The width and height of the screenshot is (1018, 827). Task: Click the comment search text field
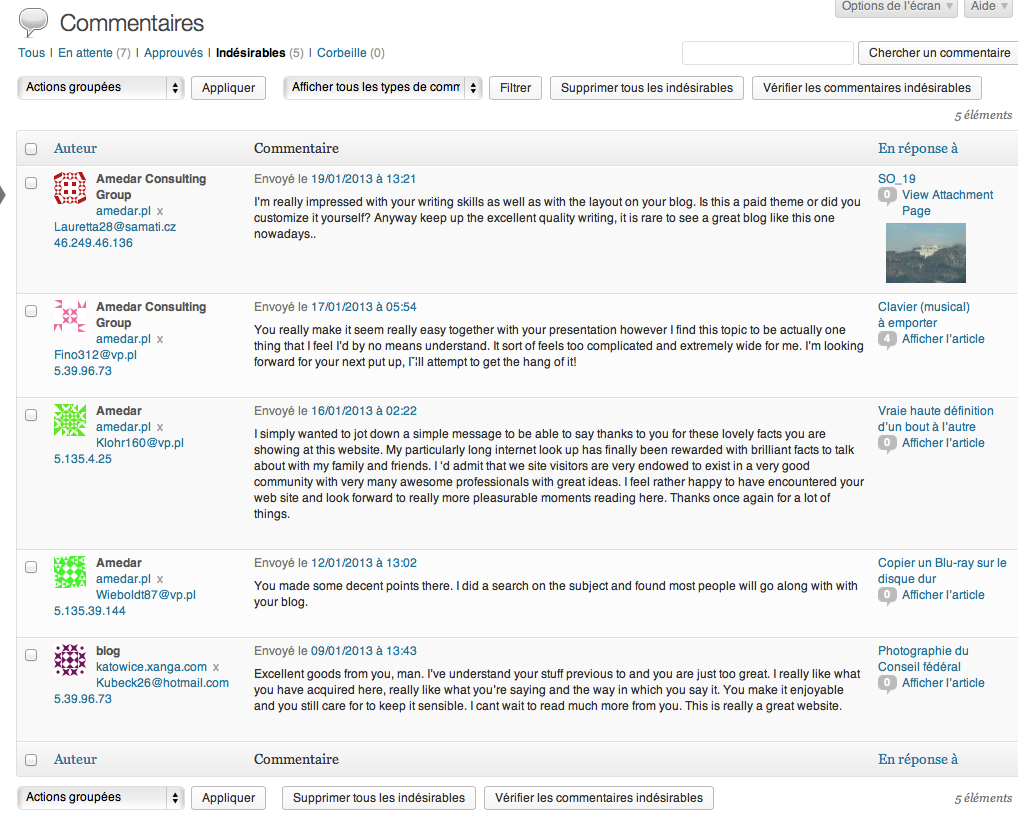(767, 53)
